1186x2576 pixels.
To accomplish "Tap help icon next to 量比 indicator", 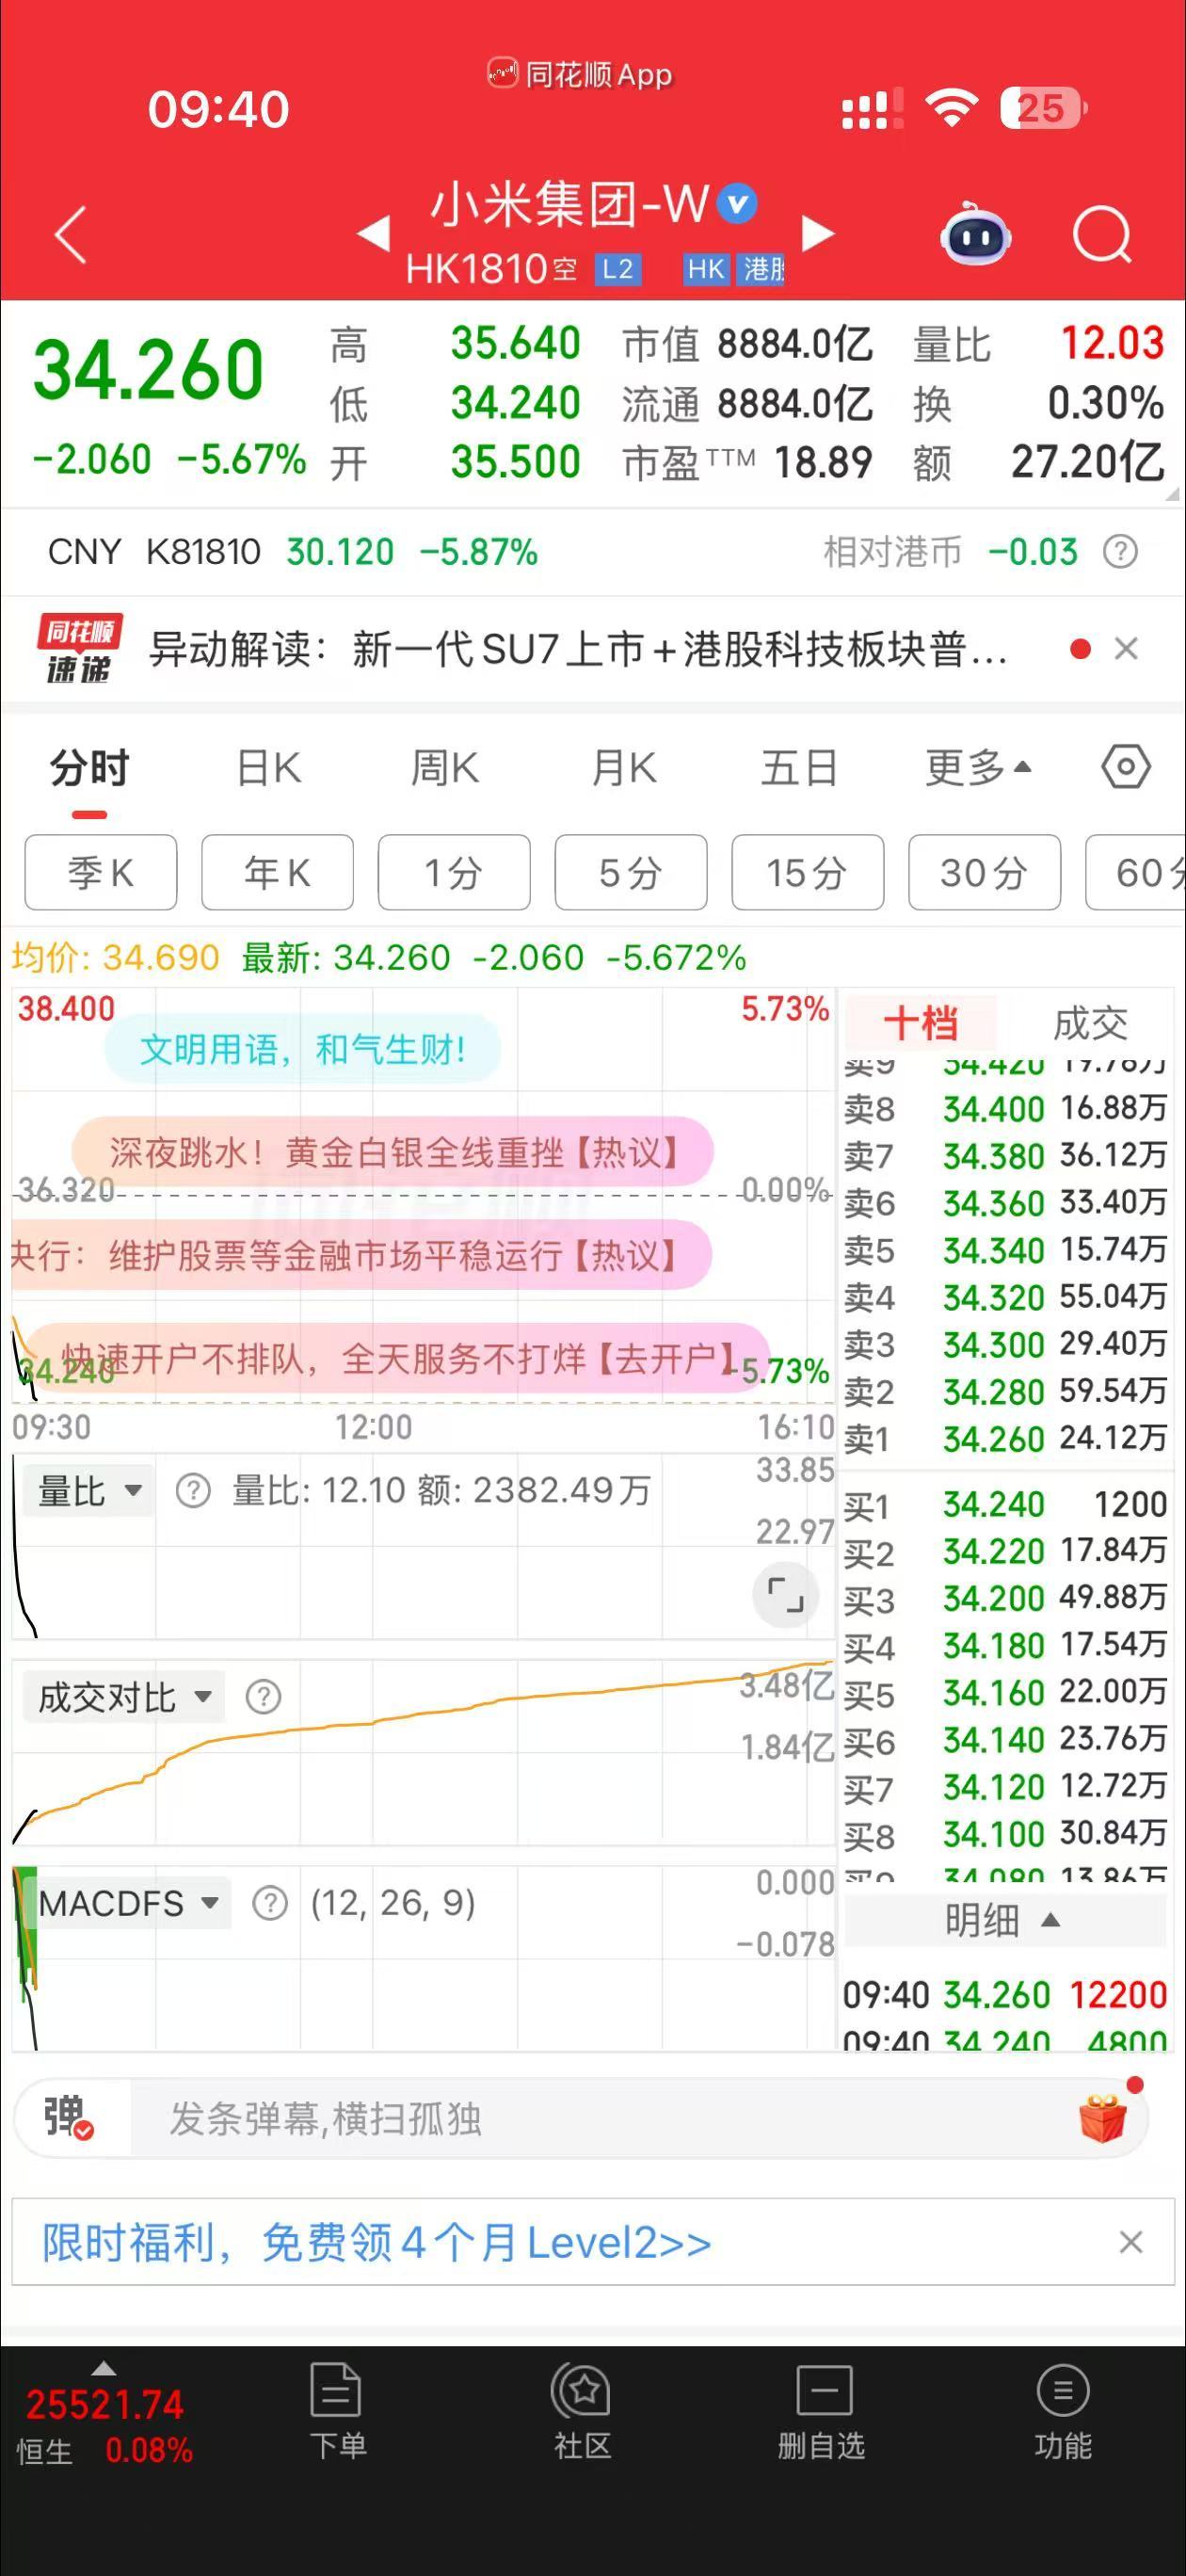I will coord(193,1491).
